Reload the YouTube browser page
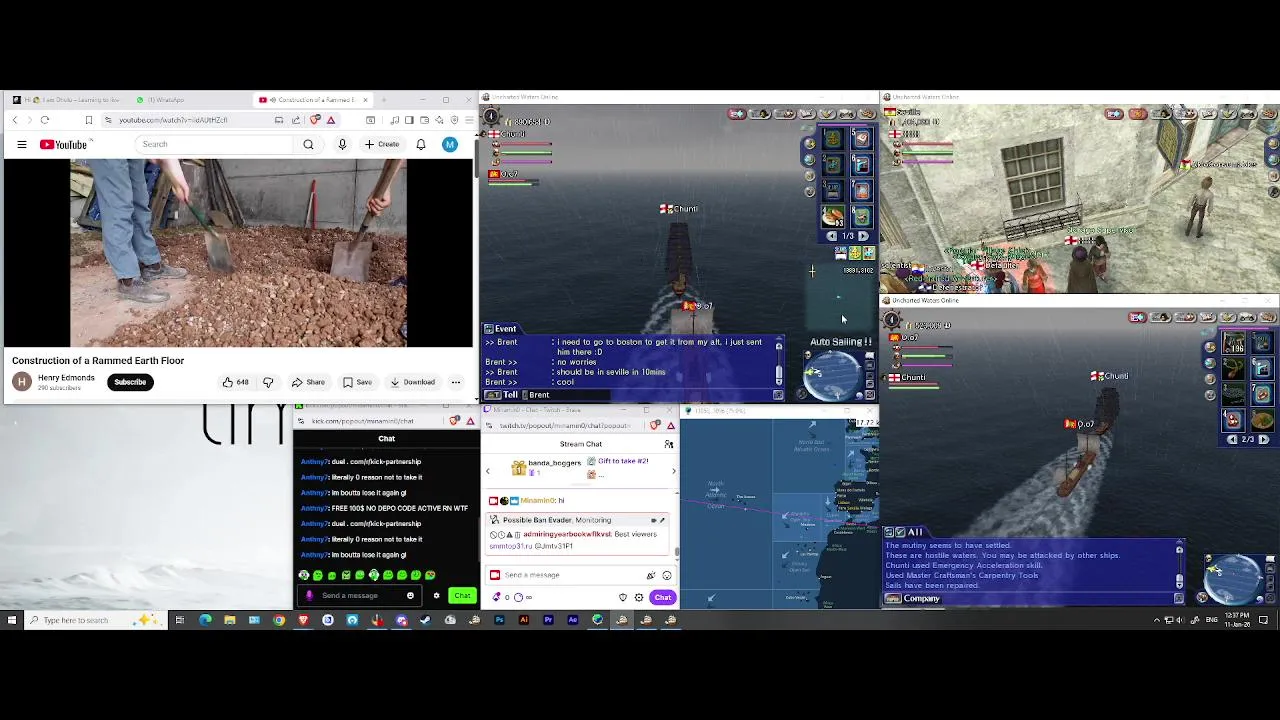The height and width of the screenshot is (720, 1280). (44, 120)
